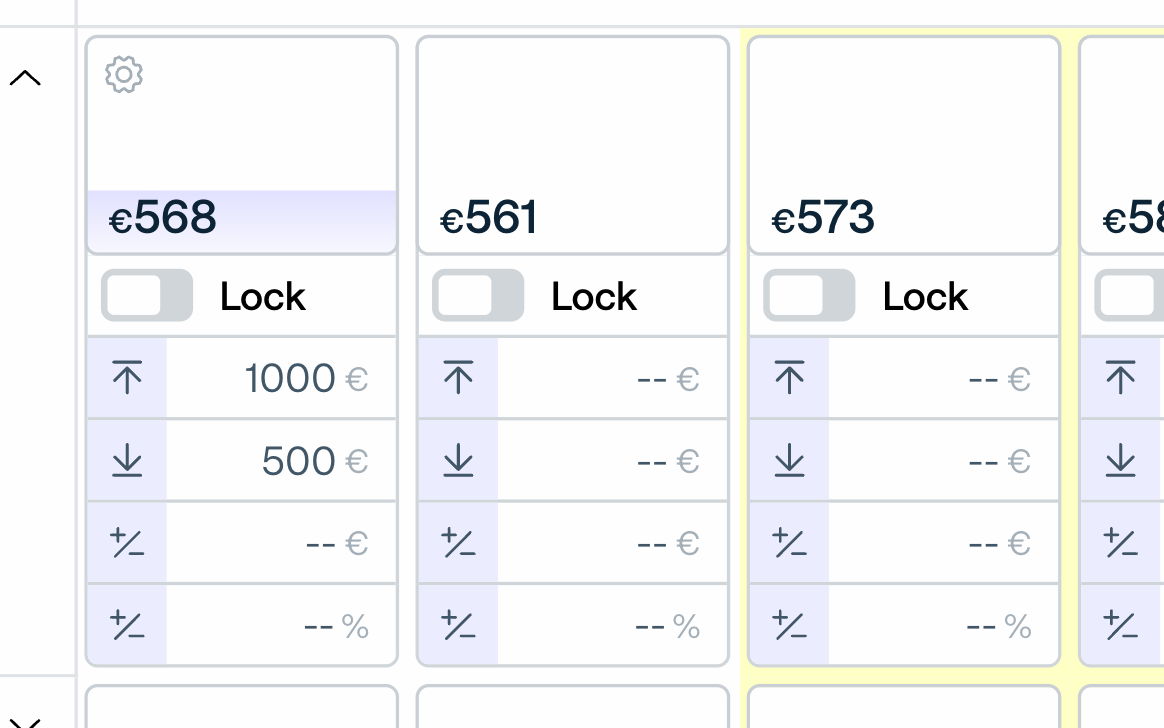Click the maximum price icon in €561 card
The image size is (1164, 728).
[x=458, y=379]
